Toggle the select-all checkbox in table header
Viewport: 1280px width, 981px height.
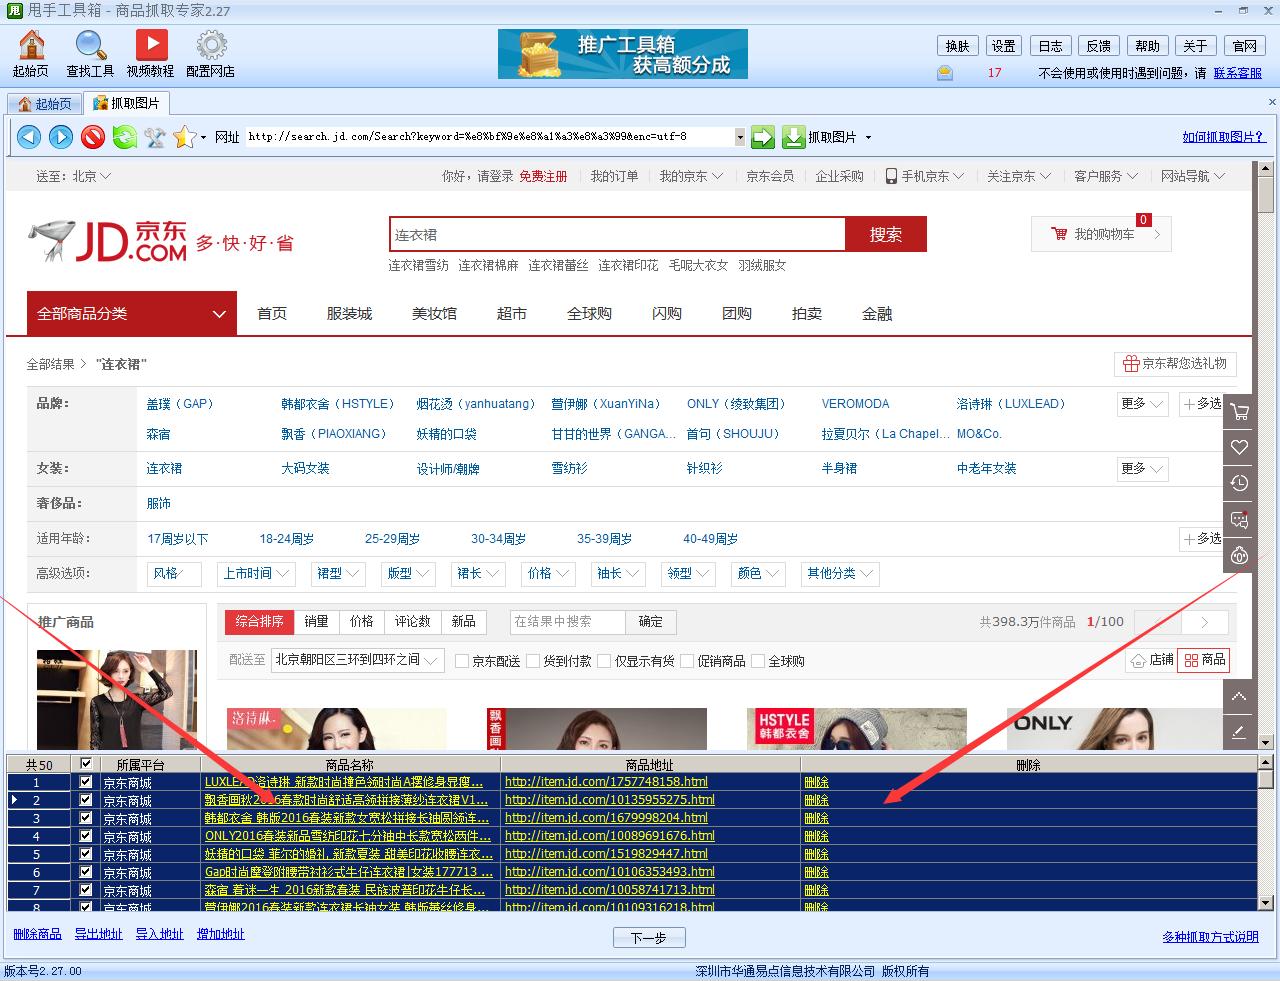pos(85,763)
